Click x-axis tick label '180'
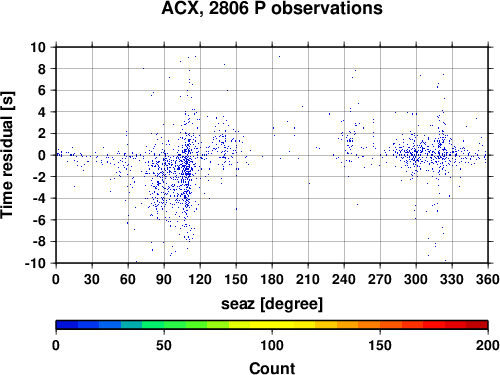This screenshot has height=375, width=500. (x=272, y=279)
